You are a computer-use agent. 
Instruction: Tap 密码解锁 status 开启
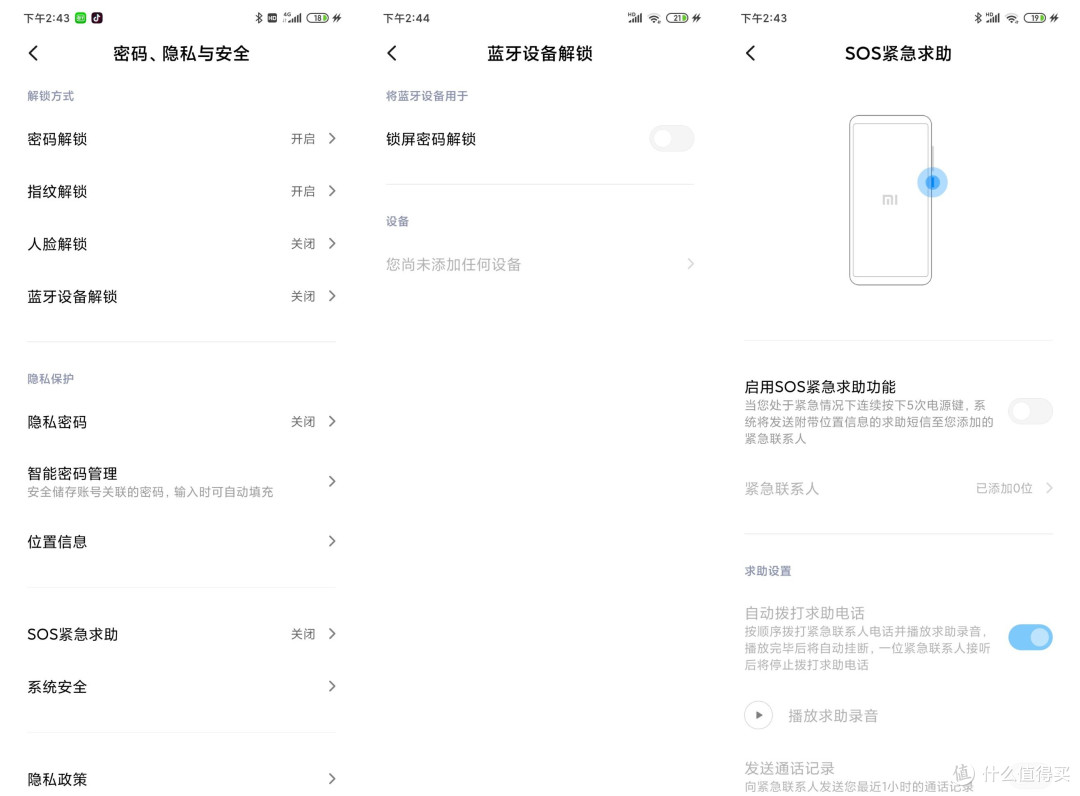click(x=303, y=138)
